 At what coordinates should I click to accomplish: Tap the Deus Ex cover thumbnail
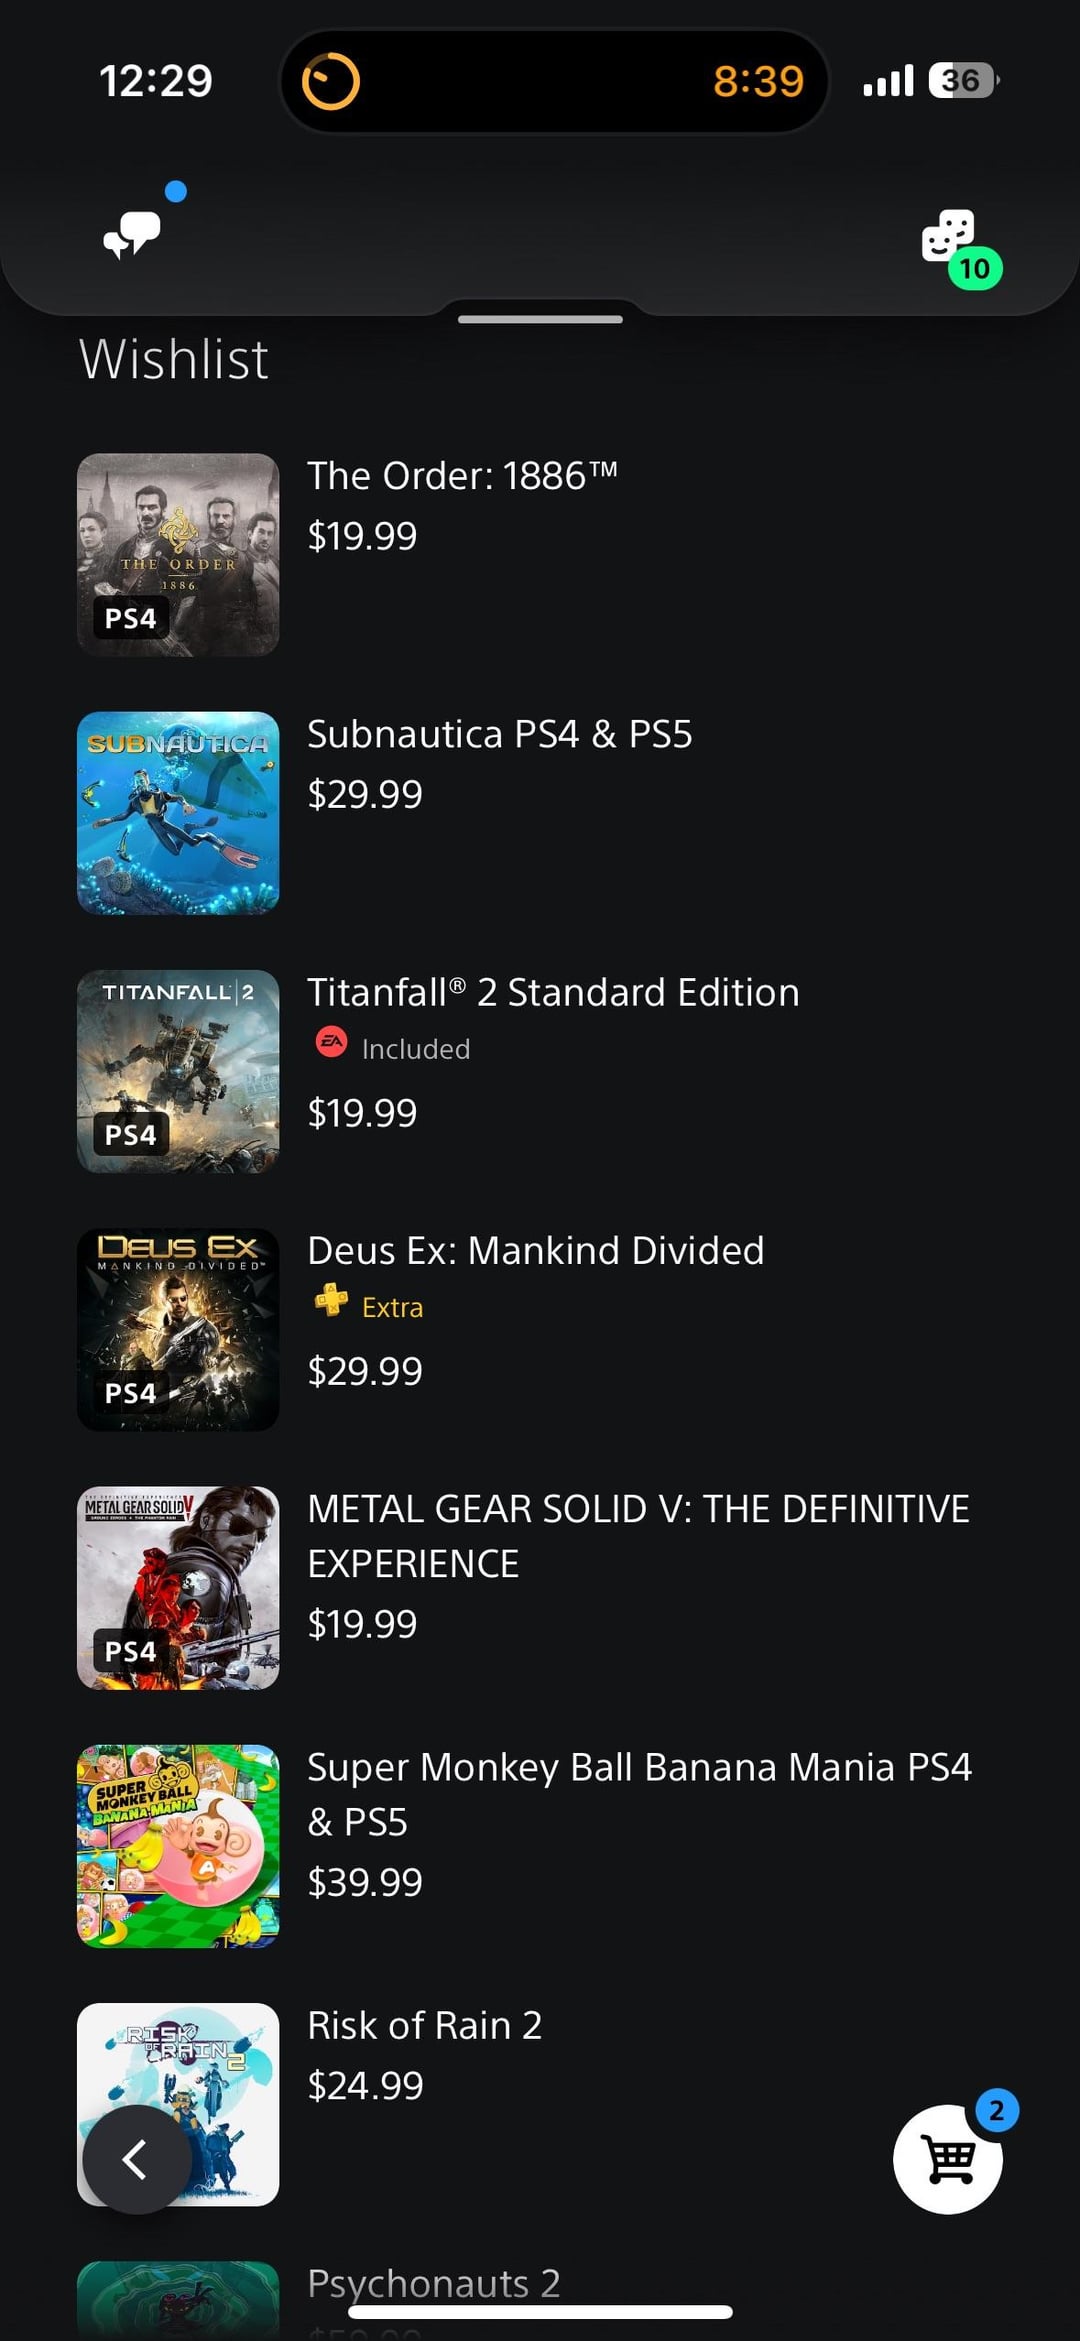[178, 1329]
